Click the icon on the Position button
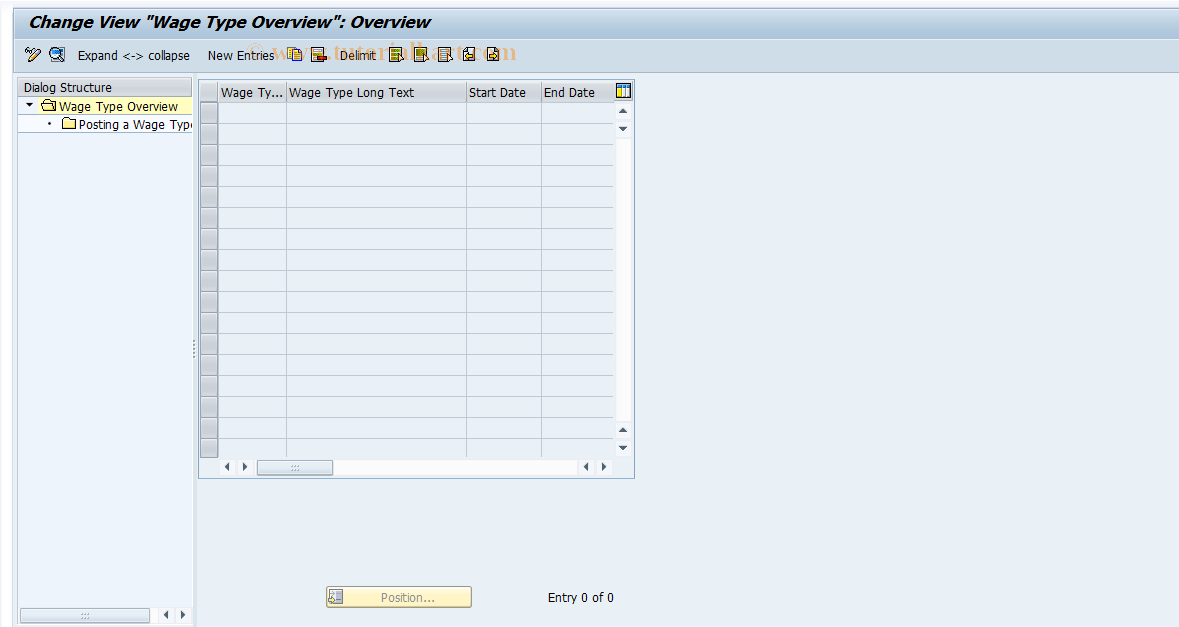 (x=336, y=597)
